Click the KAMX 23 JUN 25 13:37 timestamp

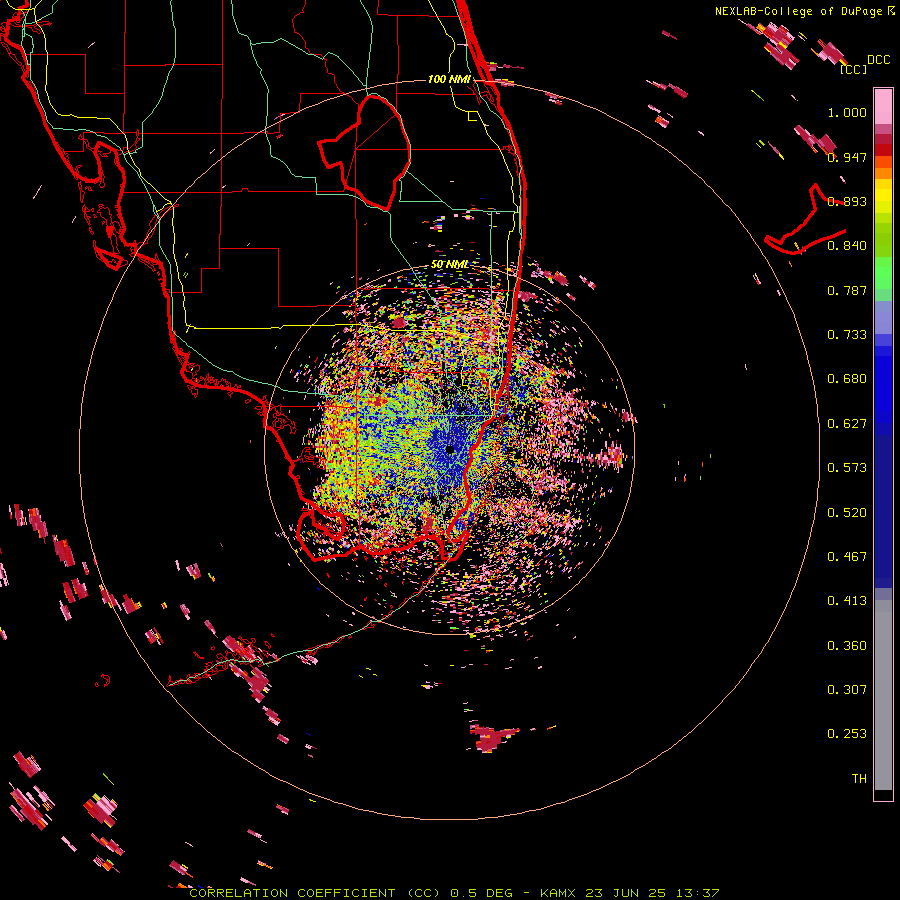[x=630, y=893]
